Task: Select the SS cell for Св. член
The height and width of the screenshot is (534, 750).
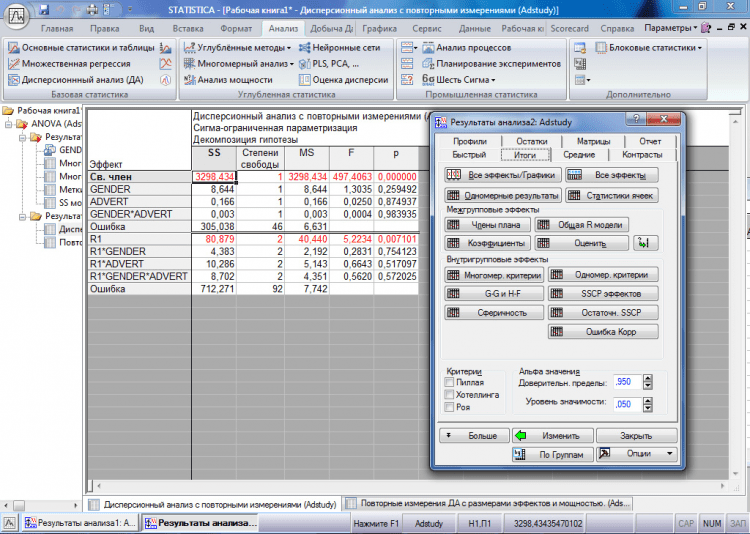Action: pyautogui.click(x=214, y=177)
